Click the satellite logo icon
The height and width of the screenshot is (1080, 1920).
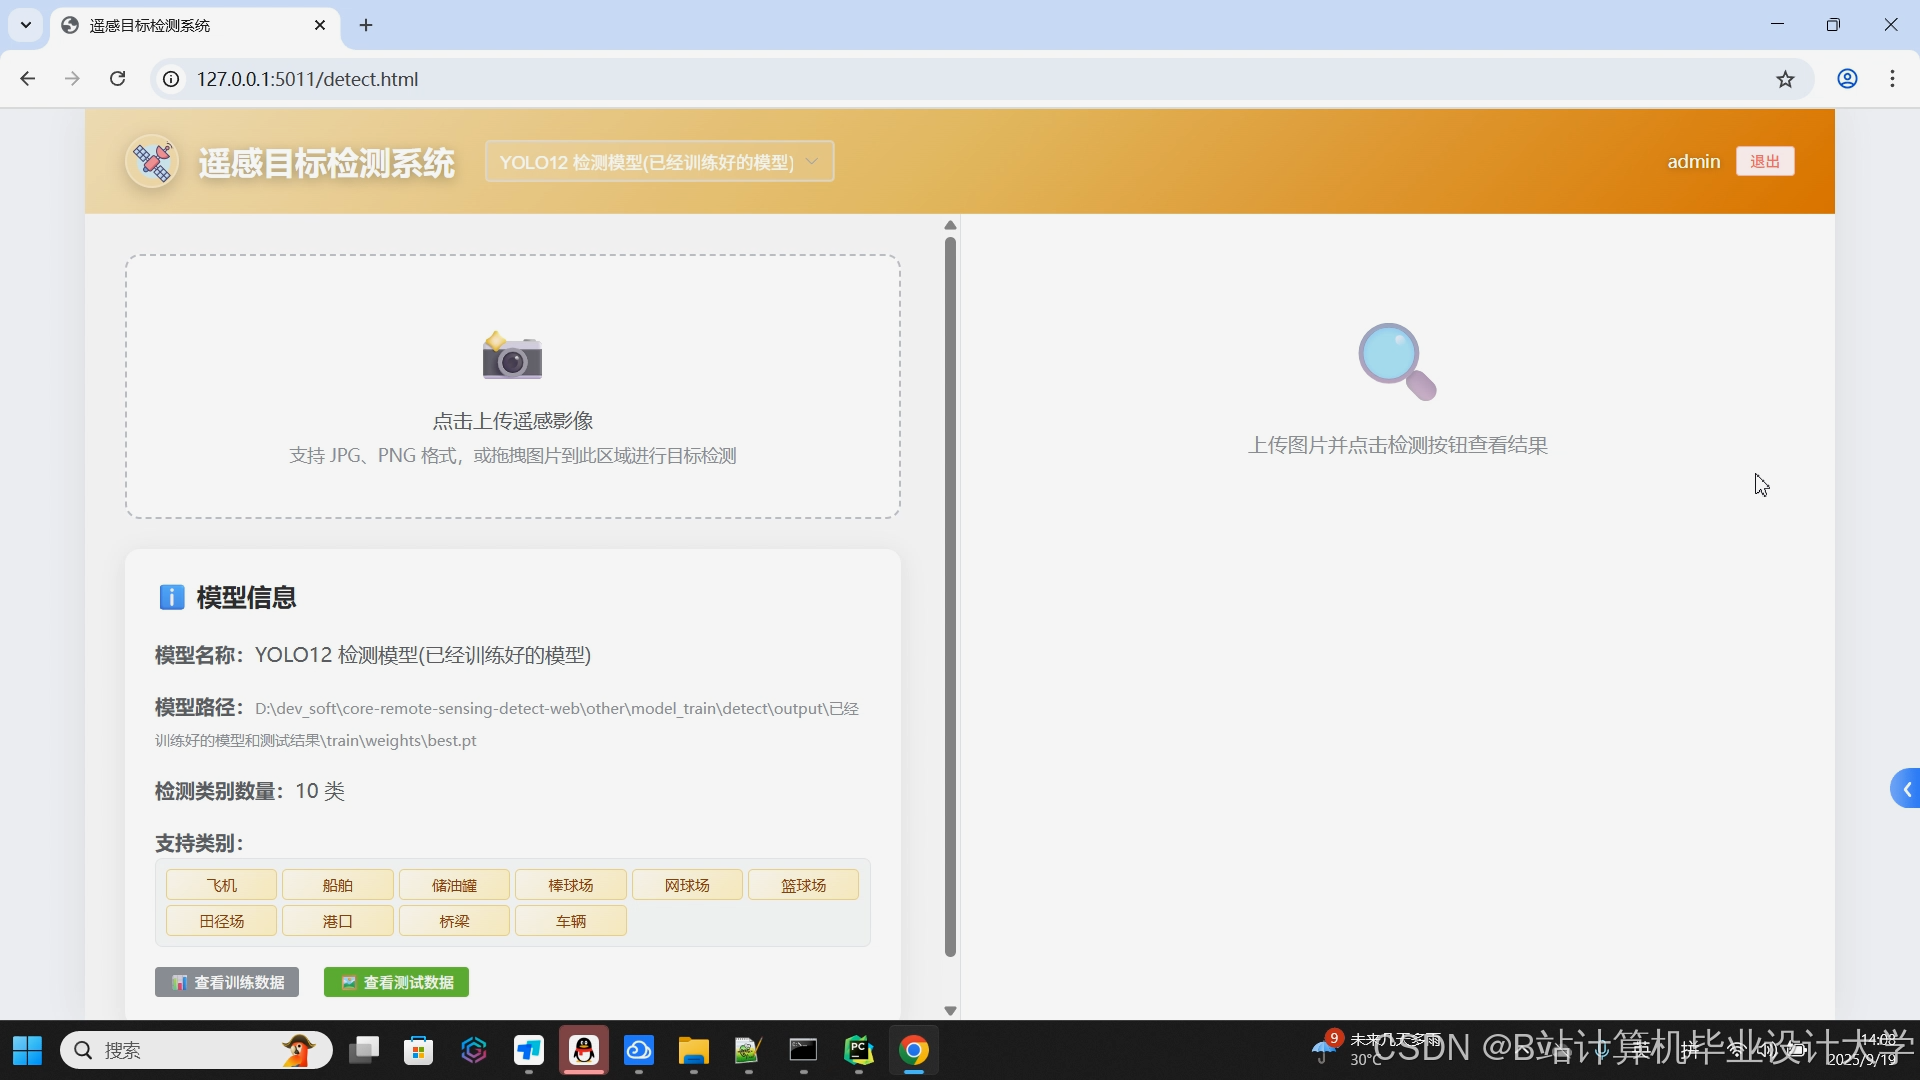153,162
